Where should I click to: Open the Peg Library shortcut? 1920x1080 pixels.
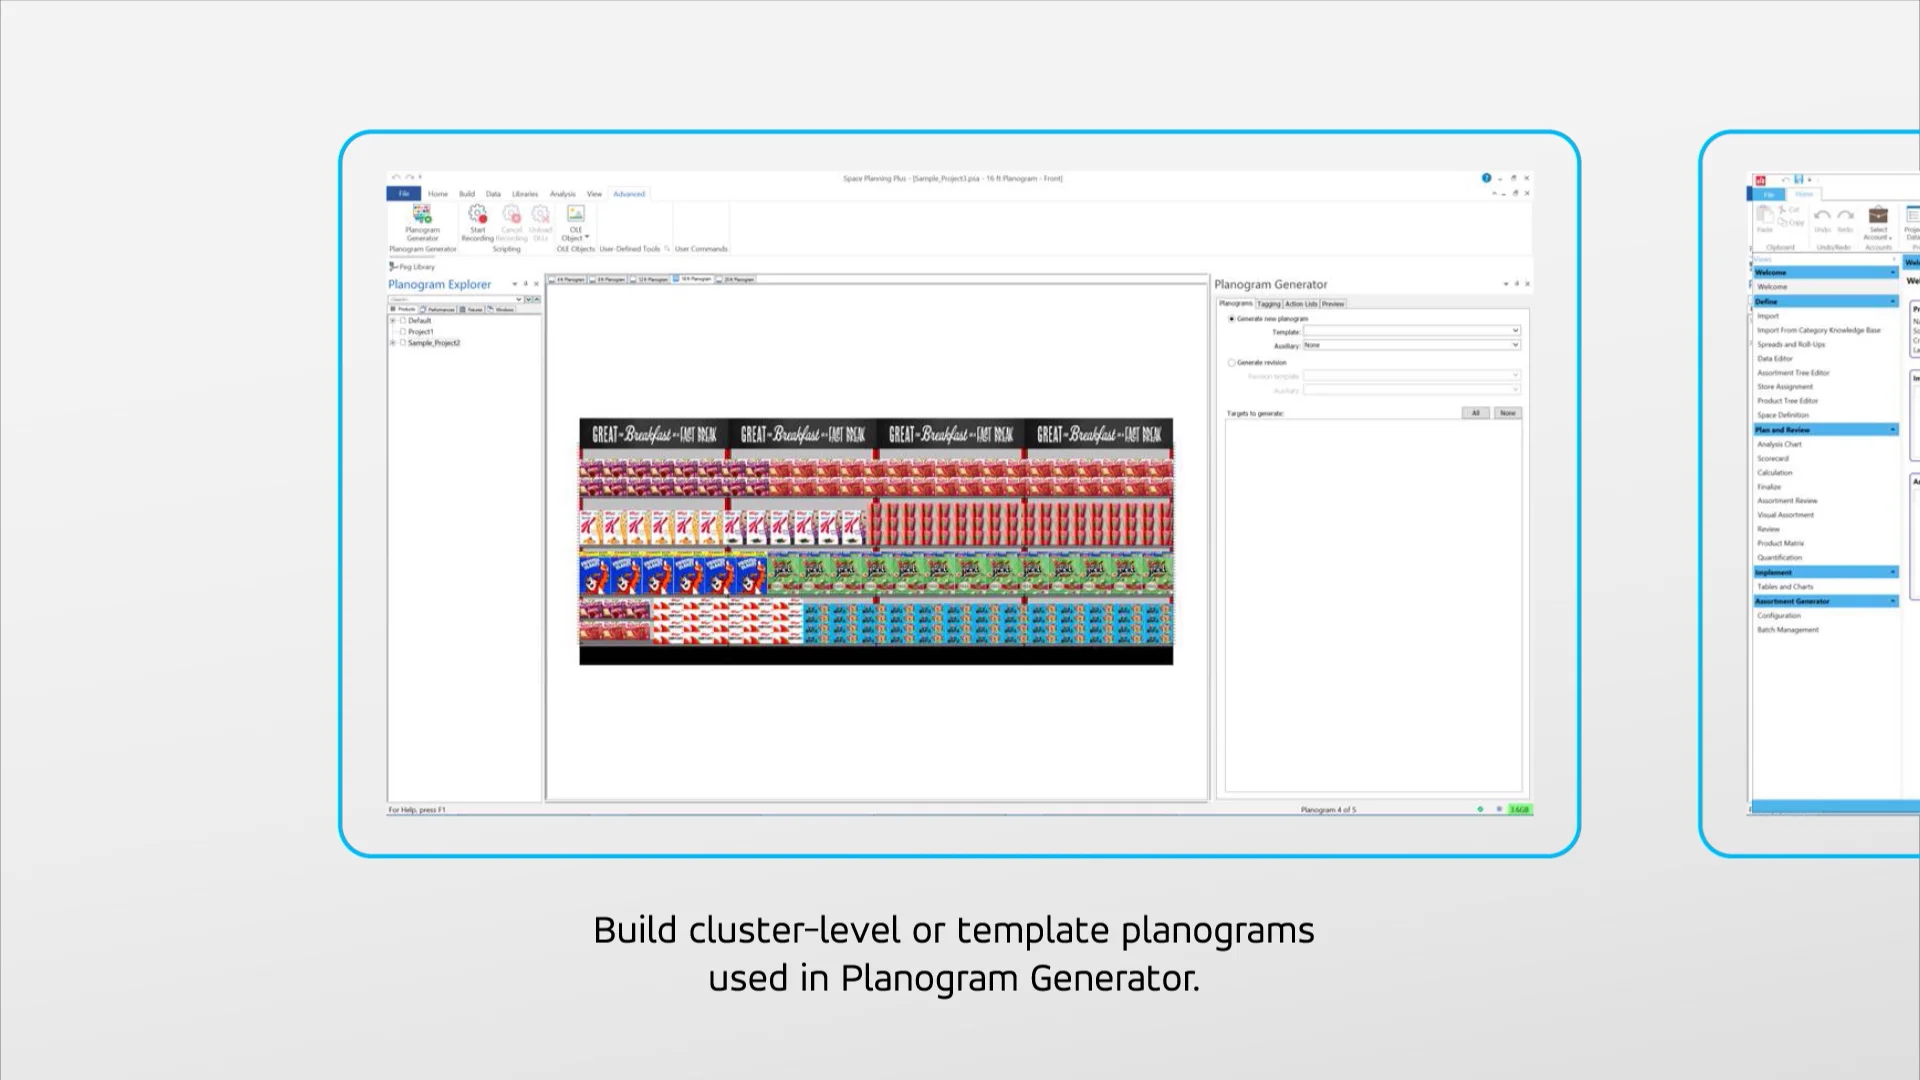pos(412,267)
